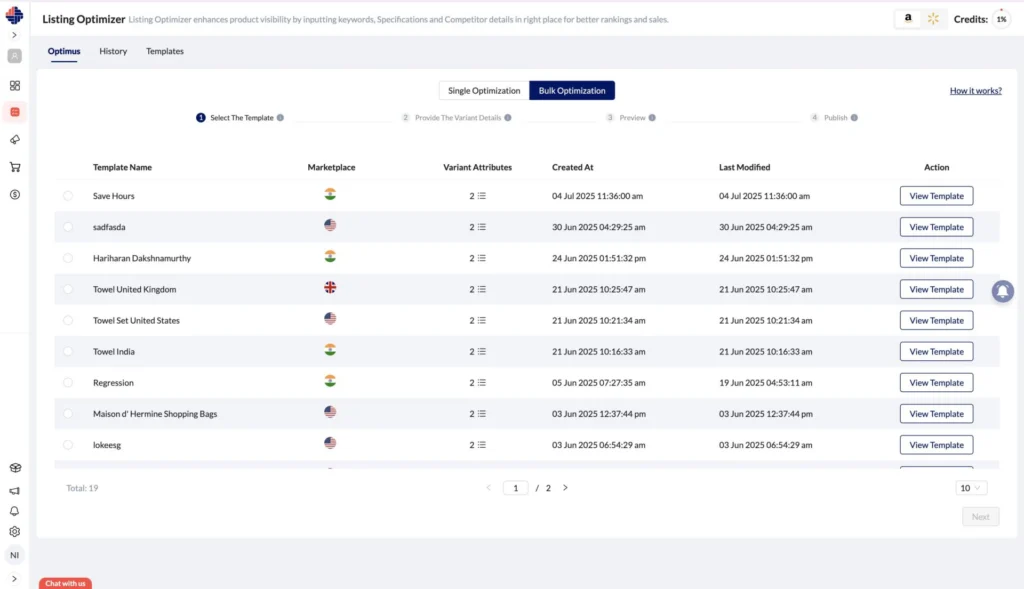Click the app logo in the sidebar
The height and width of the screenshot is (589, 1024).
click(x=14, y=14)
